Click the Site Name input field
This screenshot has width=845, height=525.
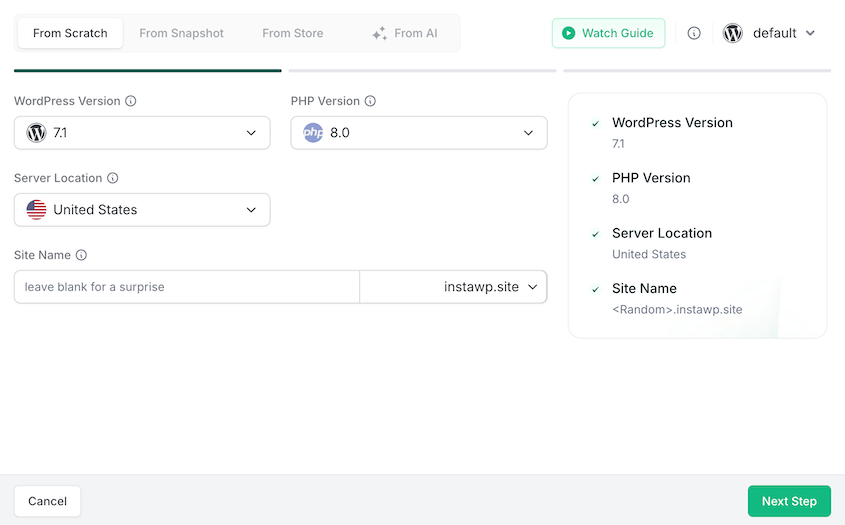tap(186, 287)
